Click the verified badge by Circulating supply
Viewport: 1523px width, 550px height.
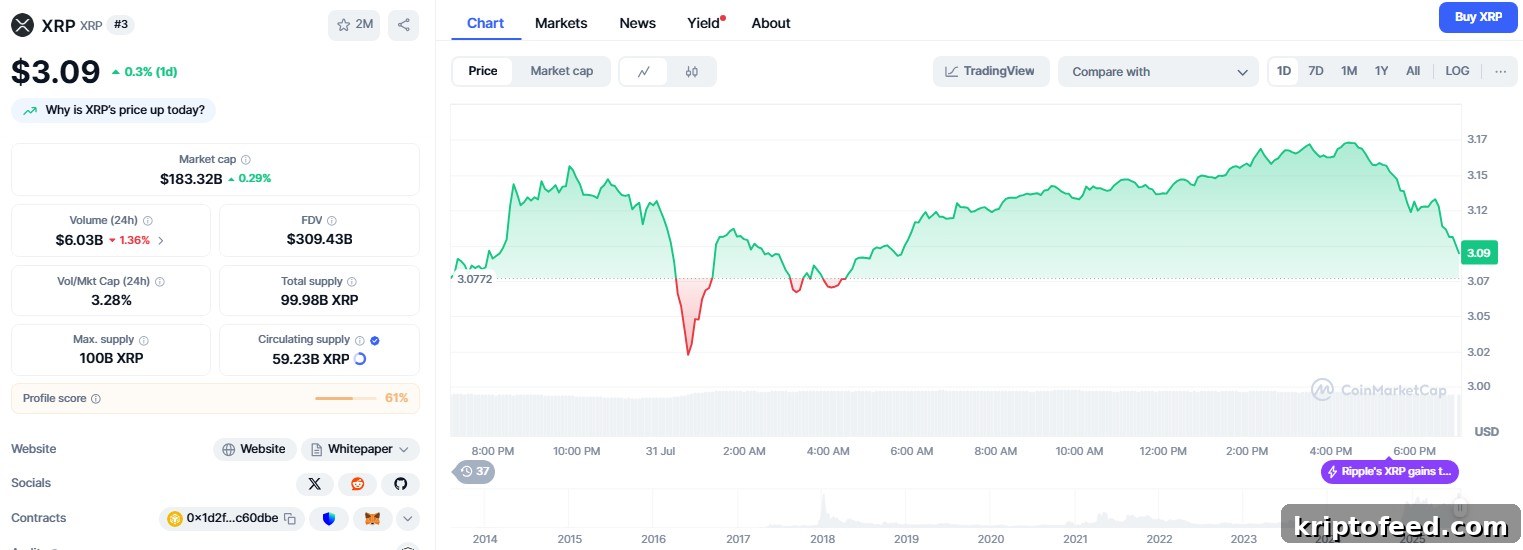click(375, 340)
